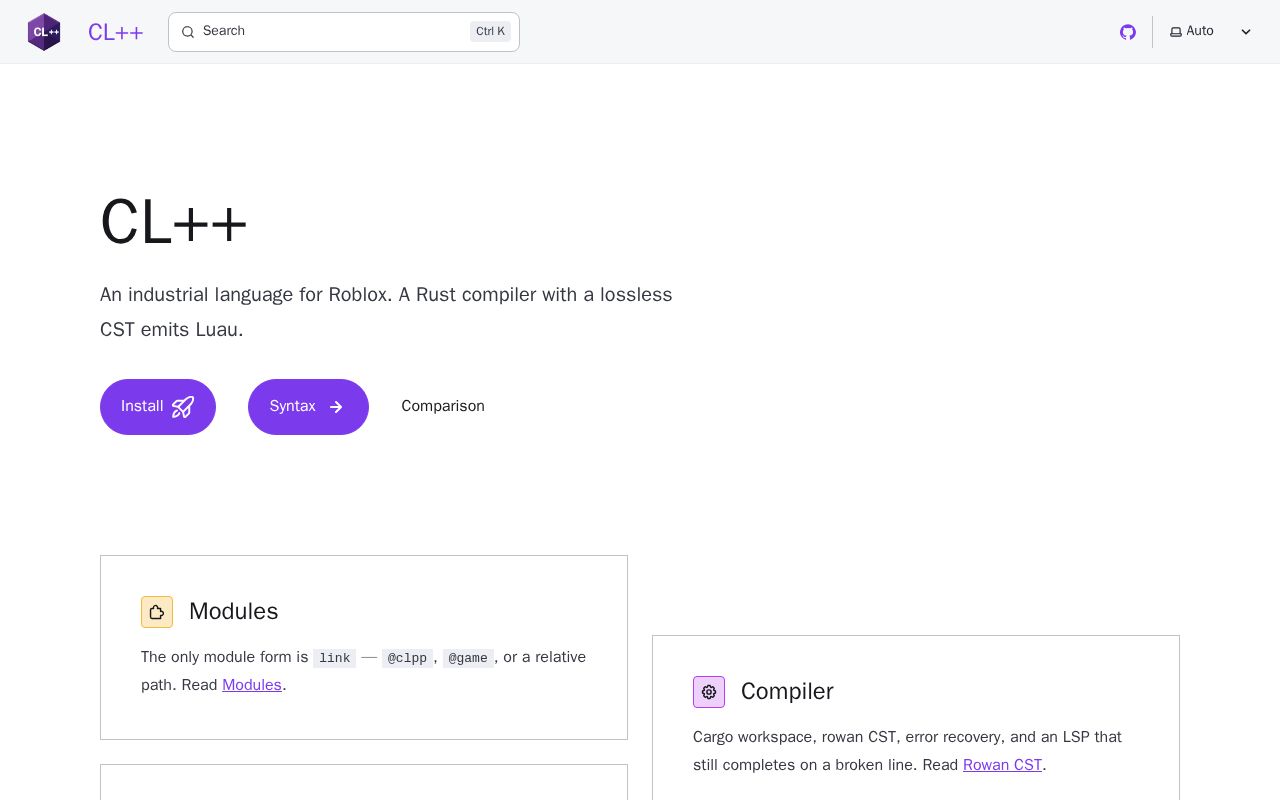
Task: Click the Ctrl K shortcut badge
Action: tap(490, 32)
